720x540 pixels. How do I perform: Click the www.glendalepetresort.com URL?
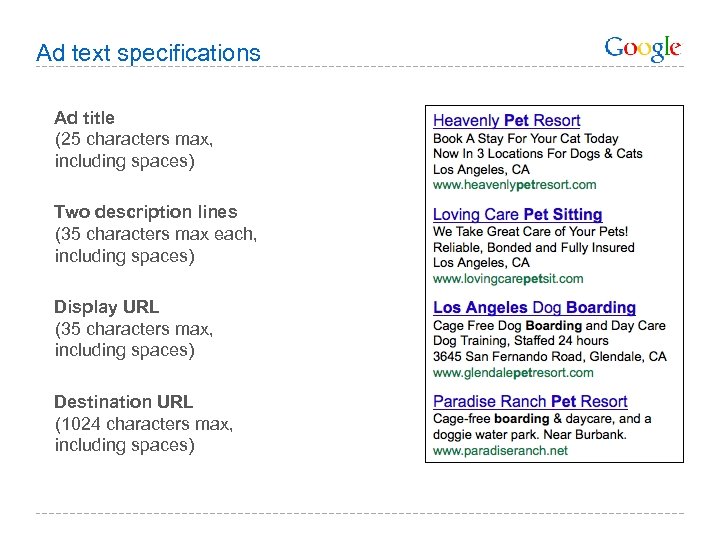coord(513,373)
